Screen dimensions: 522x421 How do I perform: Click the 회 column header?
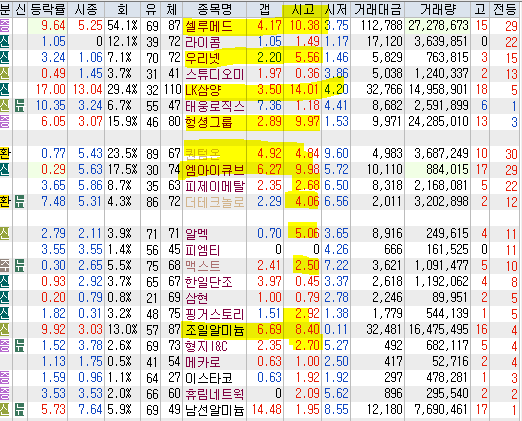[x=122, y=9]
